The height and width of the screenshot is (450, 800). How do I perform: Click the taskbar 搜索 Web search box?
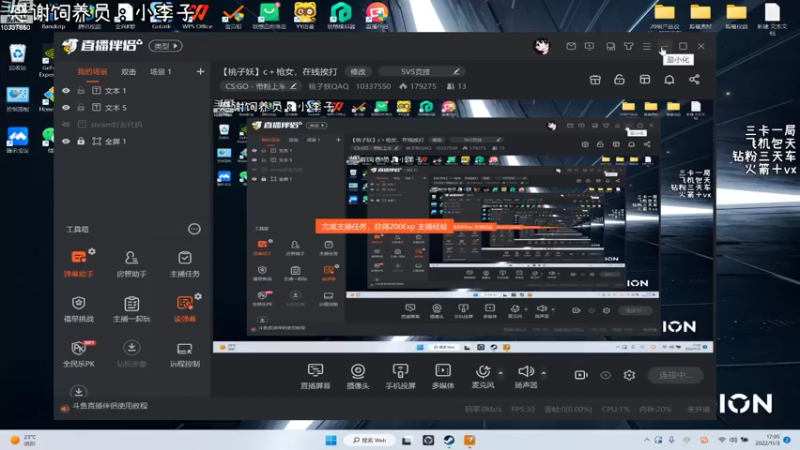[x=369, y=440]
